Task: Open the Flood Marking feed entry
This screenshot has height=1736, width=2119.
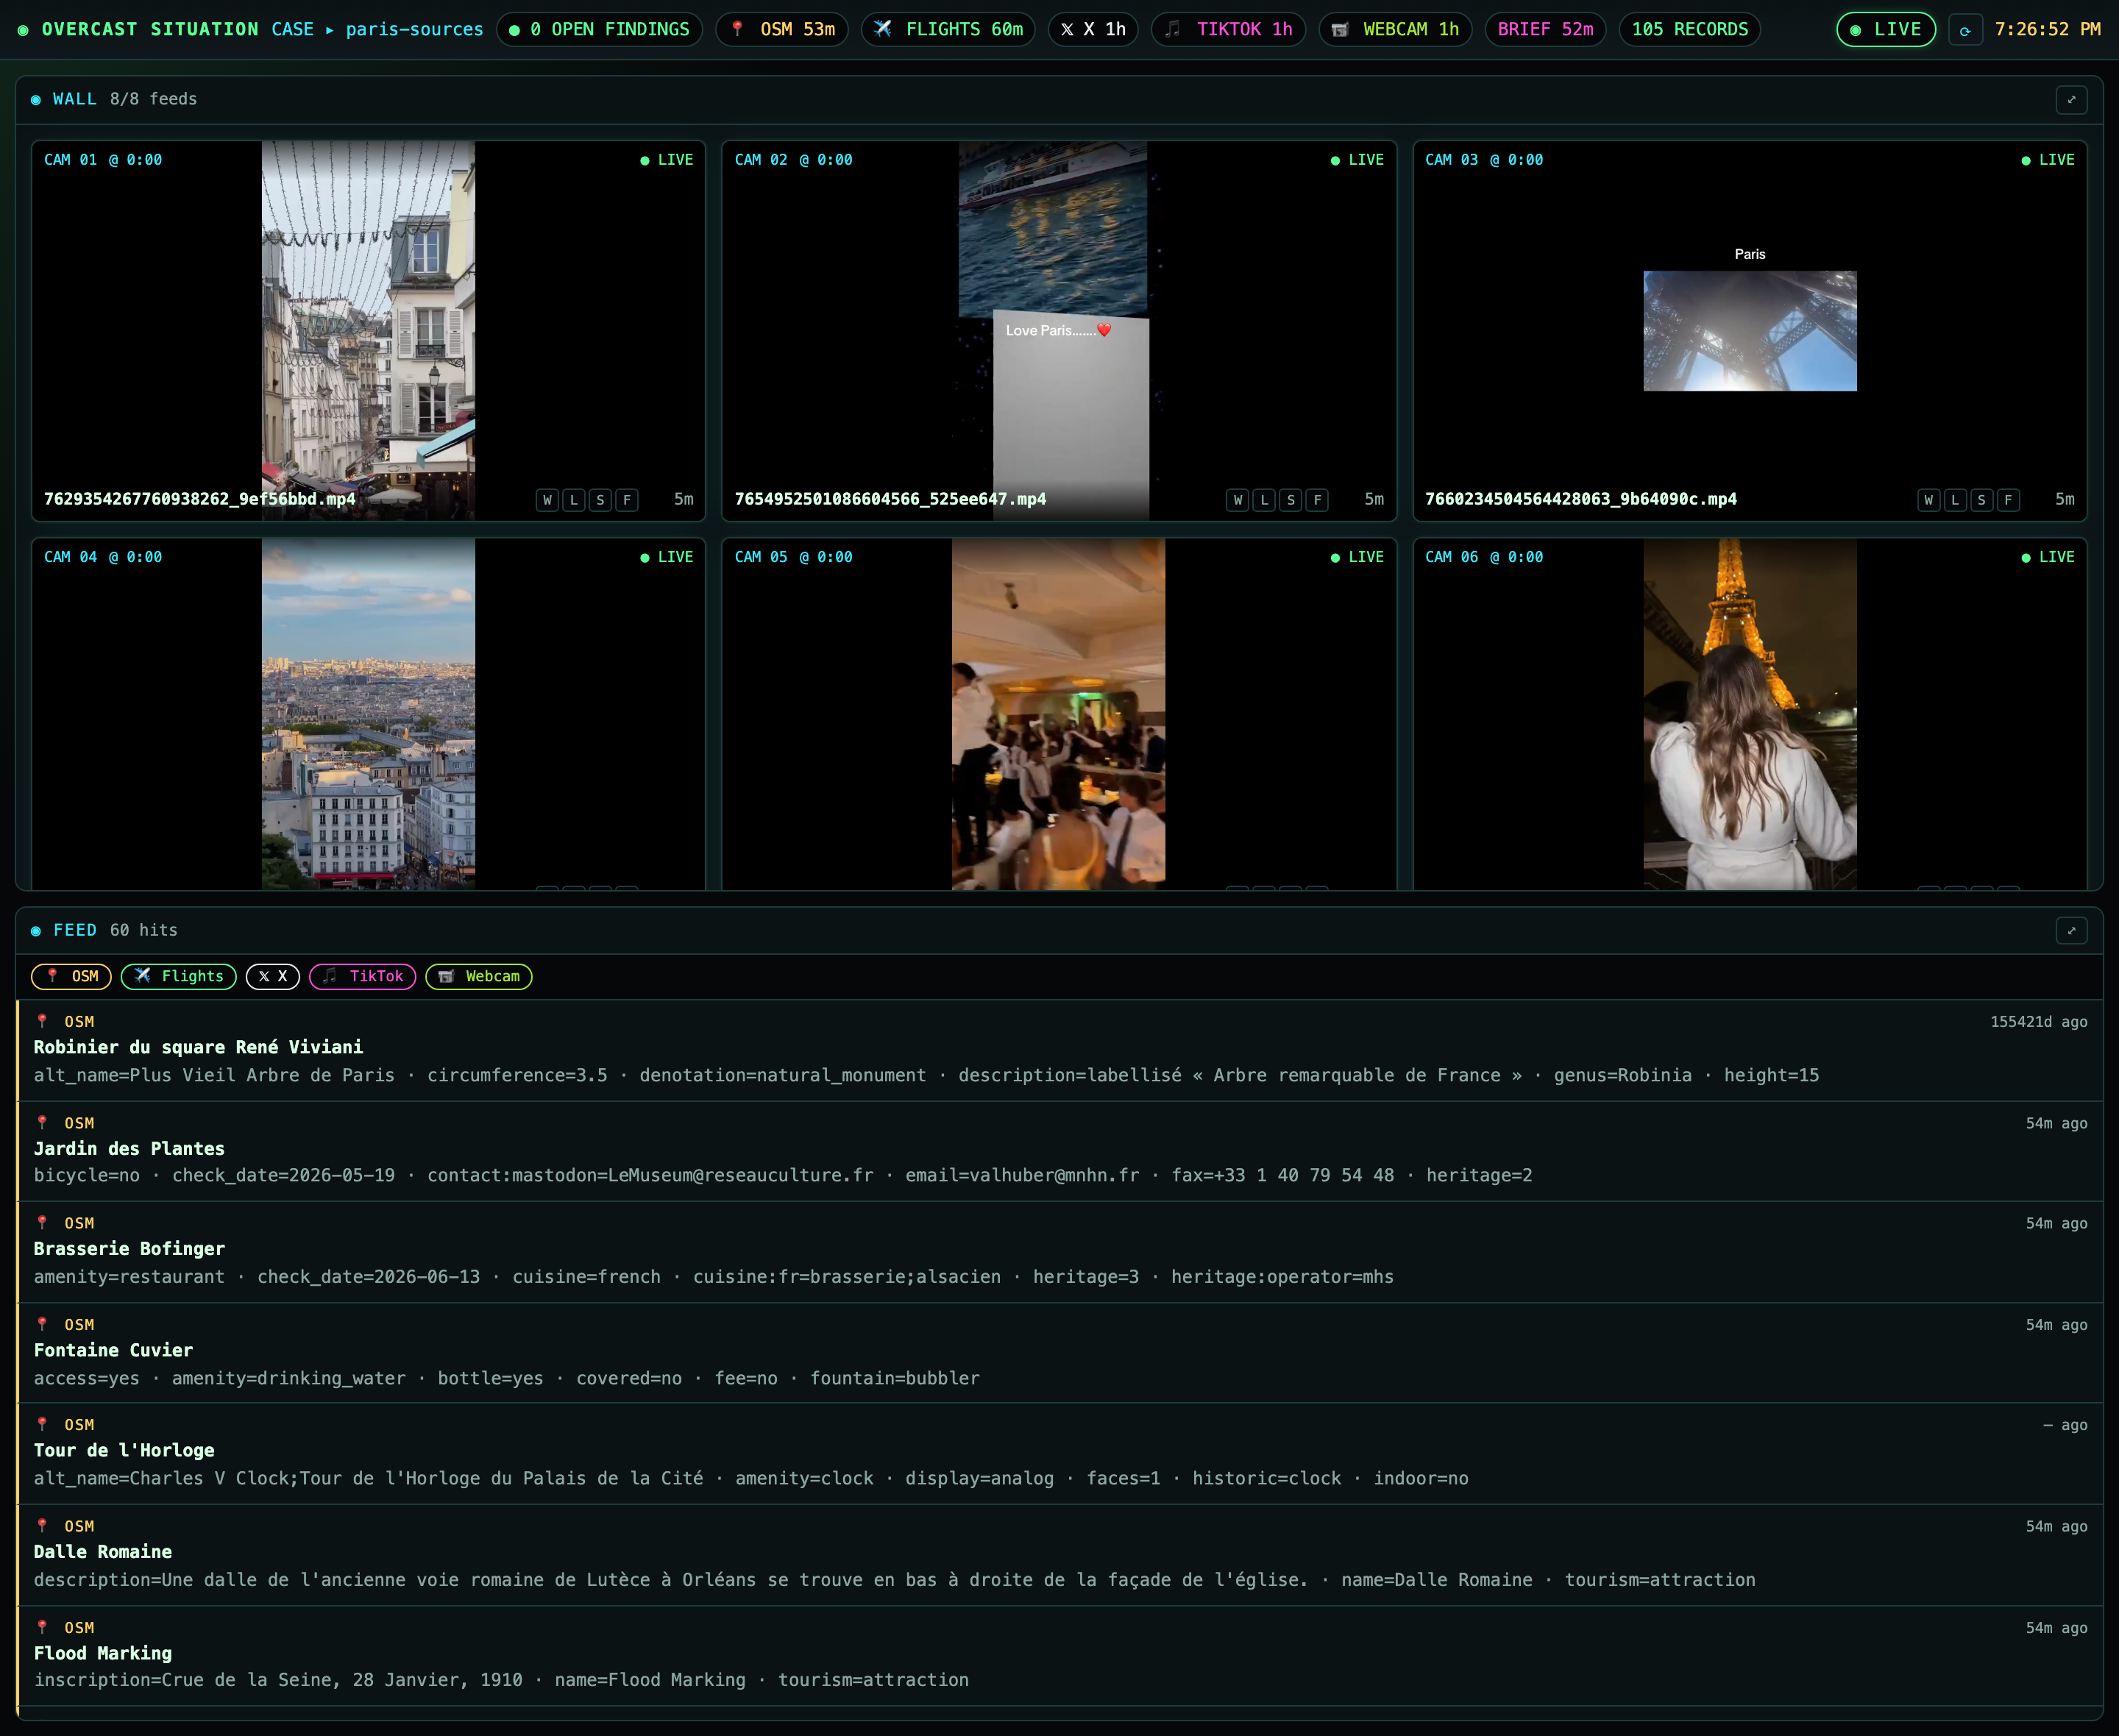Action: click(1060, 1656)
